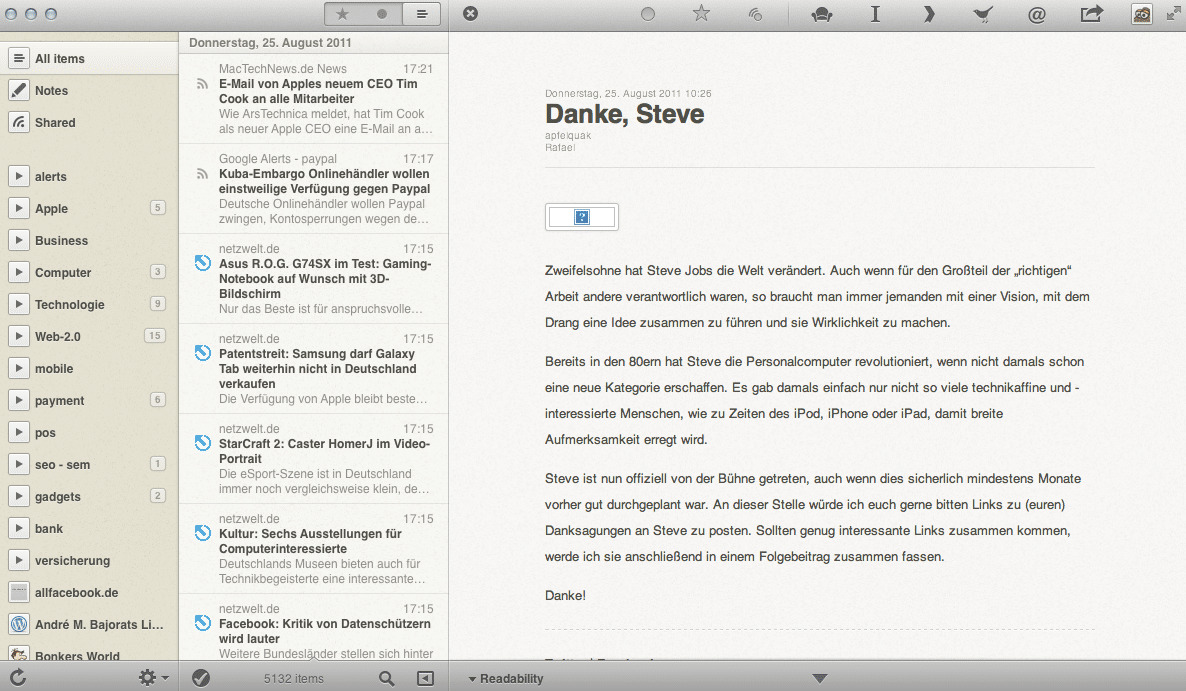Click the Danke, Steve headline
Screen dimensions: 1186x691
(625, 114)
